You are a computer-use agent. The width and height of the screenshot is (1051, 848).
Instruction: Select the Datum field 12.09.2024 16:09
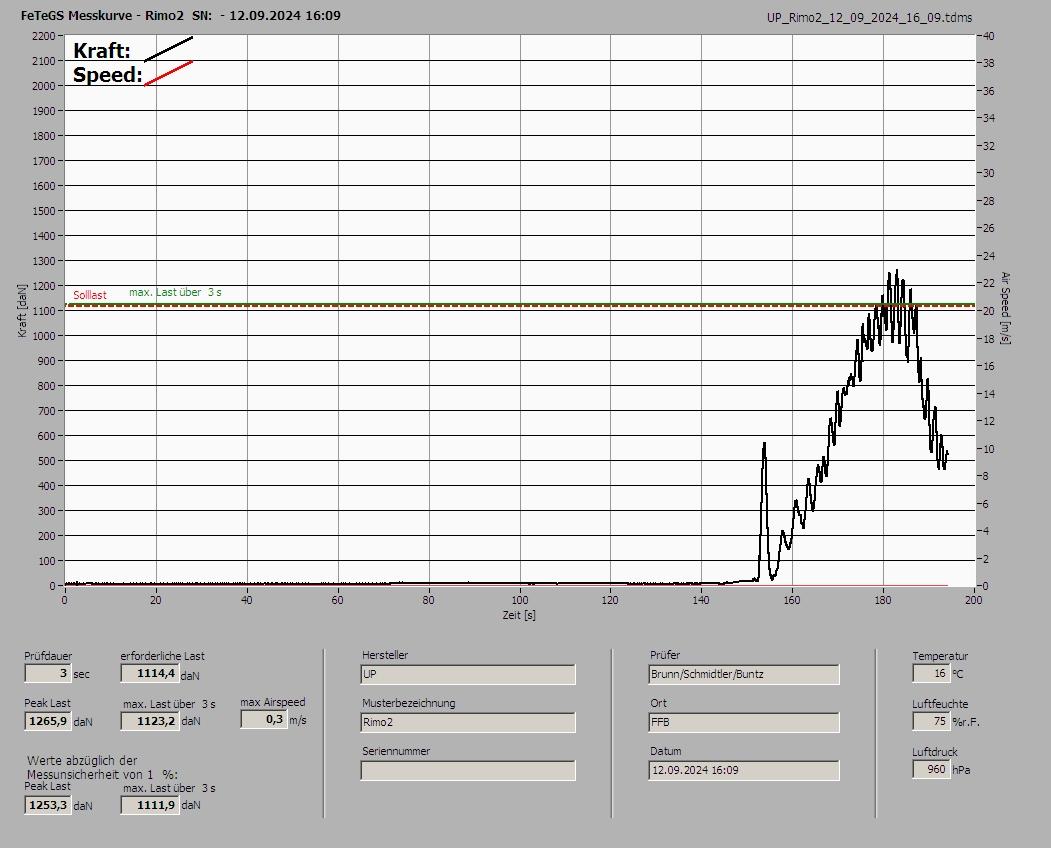tap(744, 771)
